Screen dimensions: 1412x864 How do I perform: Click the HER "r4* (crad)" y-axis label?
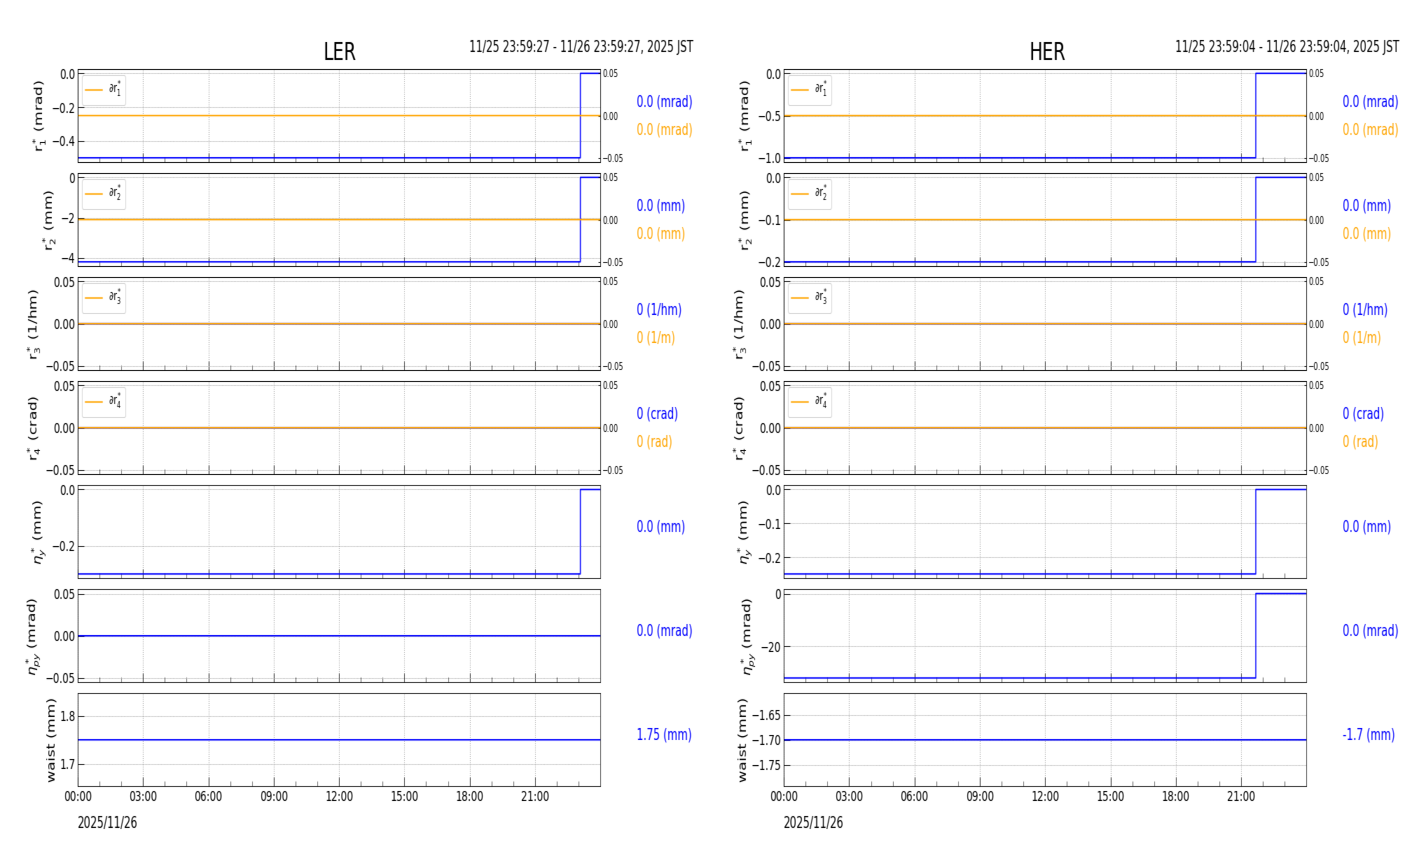[x=740, y=428]
